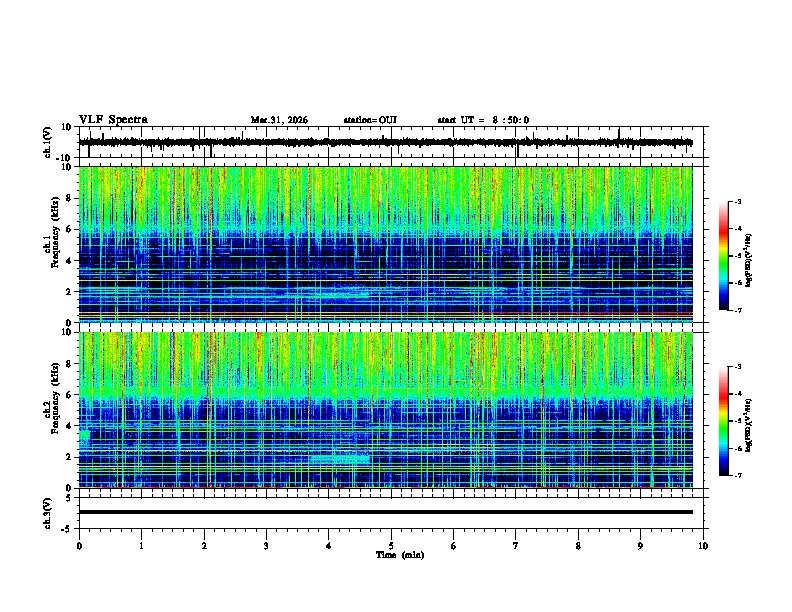Click the ch.2 color scale log(PSD) label
The width and height of the screenshot is (792, 612).
(748, 425)
